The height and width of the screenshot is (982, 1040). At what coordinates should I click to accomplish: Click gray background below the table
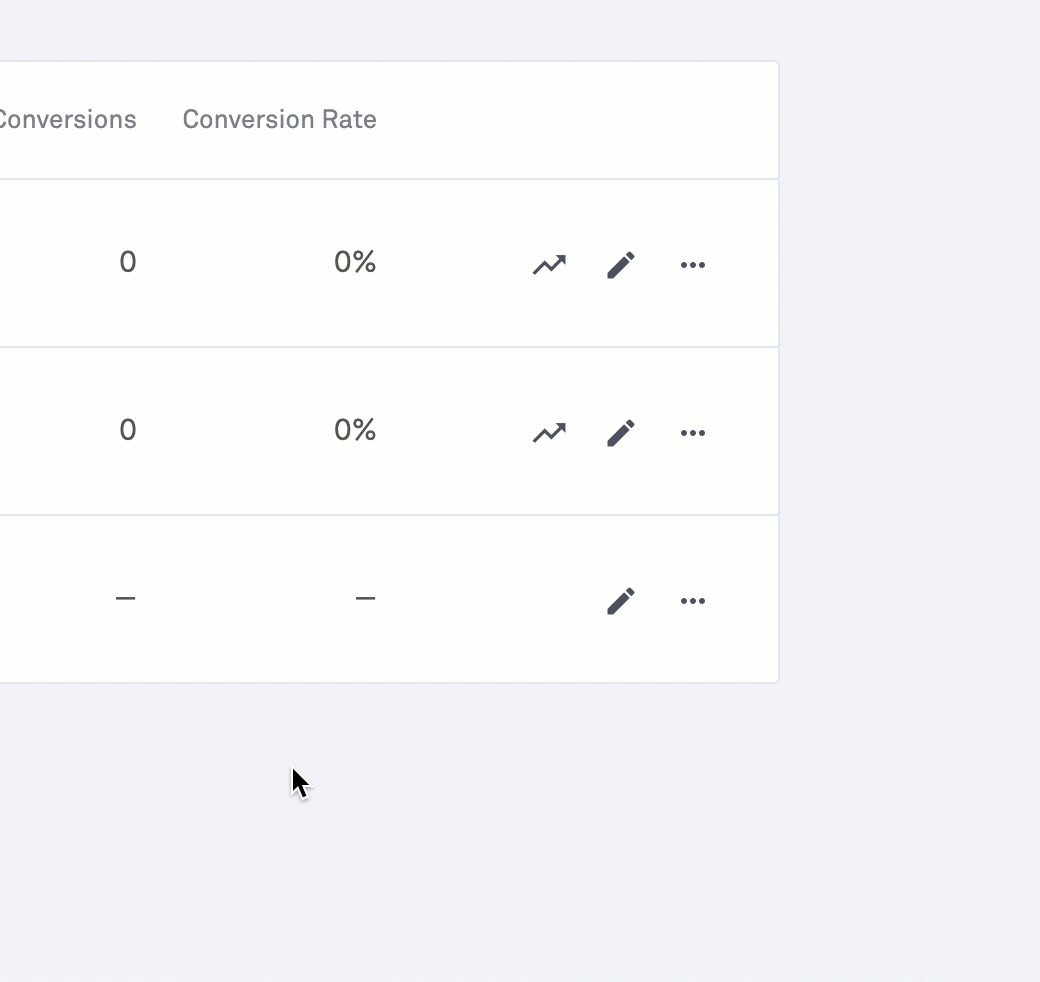(520, 829)
